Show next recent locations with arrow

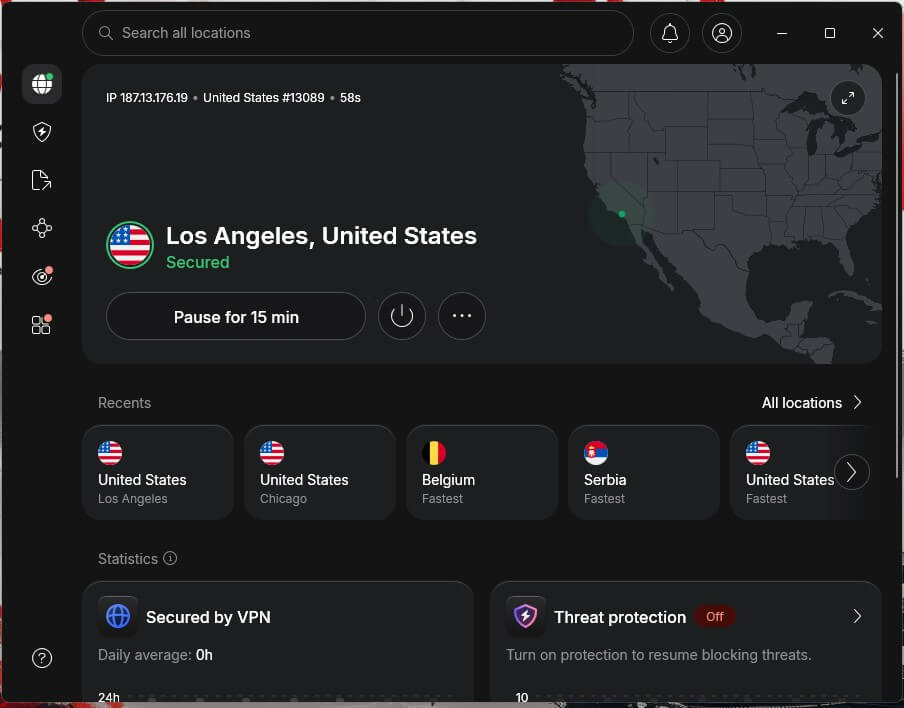coord(852,472)
